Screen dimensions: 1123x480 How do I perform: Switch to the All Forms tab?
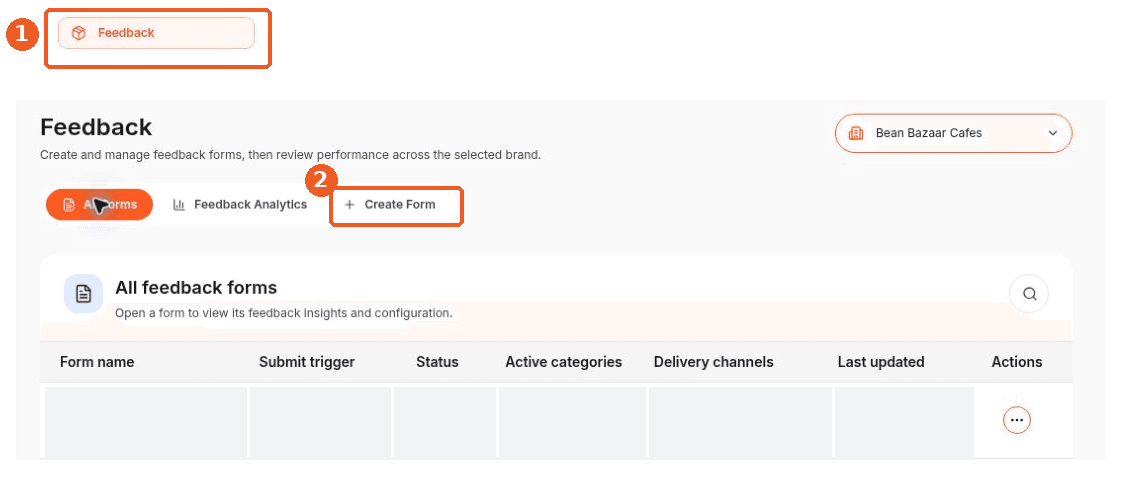click(x=100, y=205)
